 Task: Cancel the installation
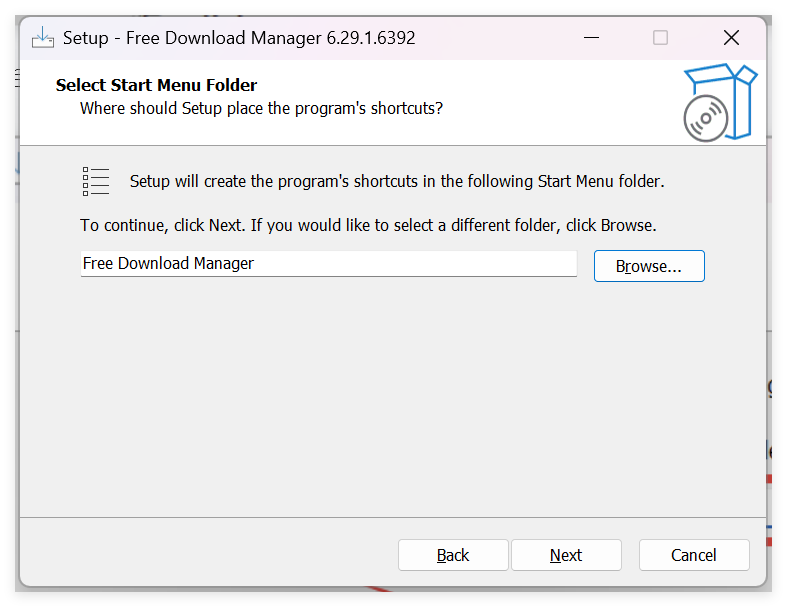pyautogui.click(x=694, y=555)
